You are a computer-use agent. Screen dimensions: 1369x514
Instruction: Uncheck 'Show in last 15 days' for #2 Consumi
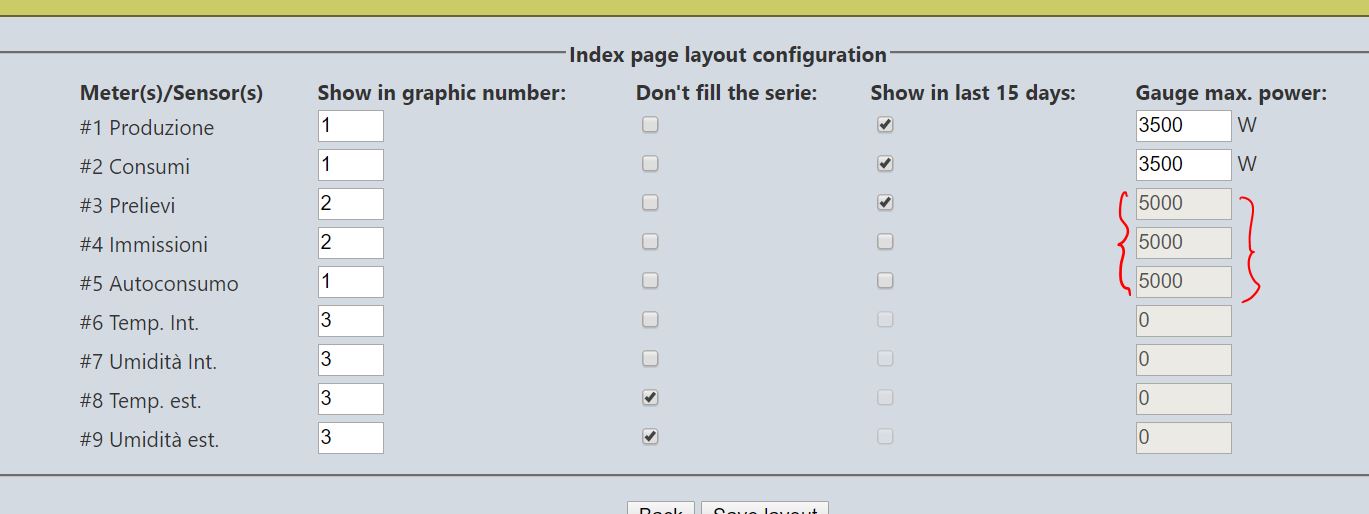pos(885,164)
